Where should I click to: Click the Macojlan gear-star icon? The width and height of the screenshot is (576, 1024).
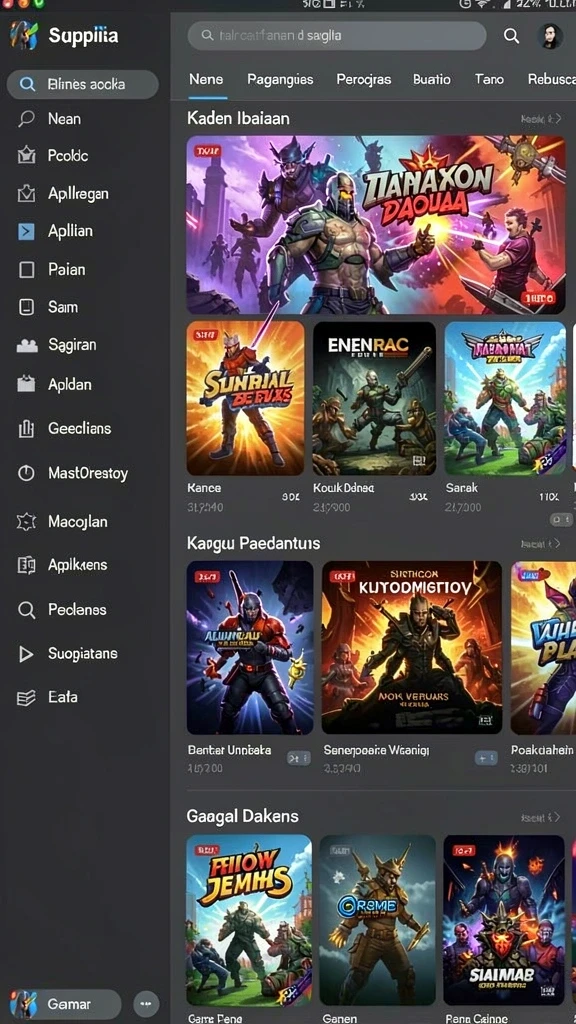(x=26, y=521)
